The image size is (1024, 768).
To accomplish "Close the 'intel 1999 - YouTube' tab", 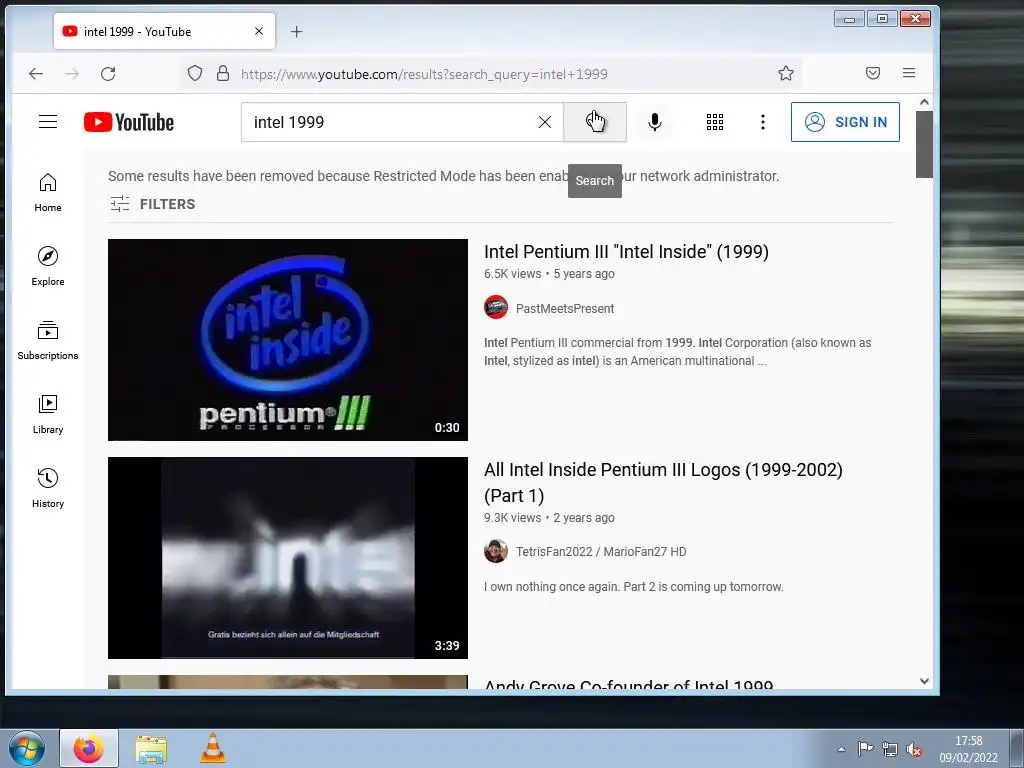I will (x=259, y=31).
